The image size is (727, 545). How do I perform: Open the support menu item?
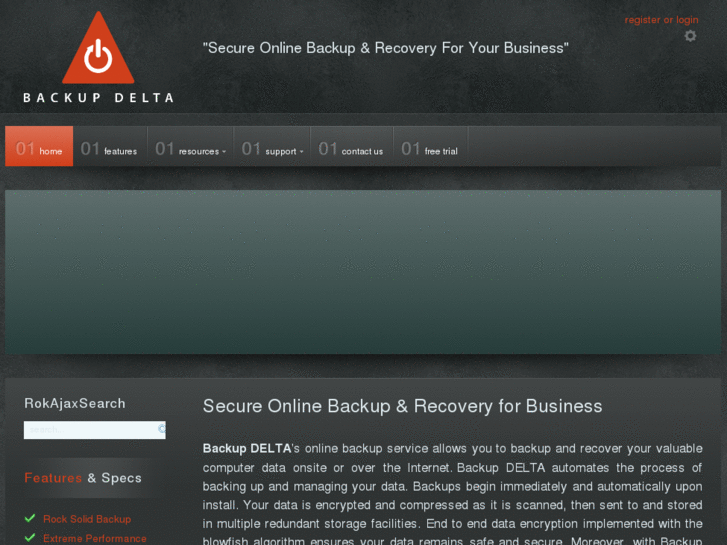pos(272,146)
